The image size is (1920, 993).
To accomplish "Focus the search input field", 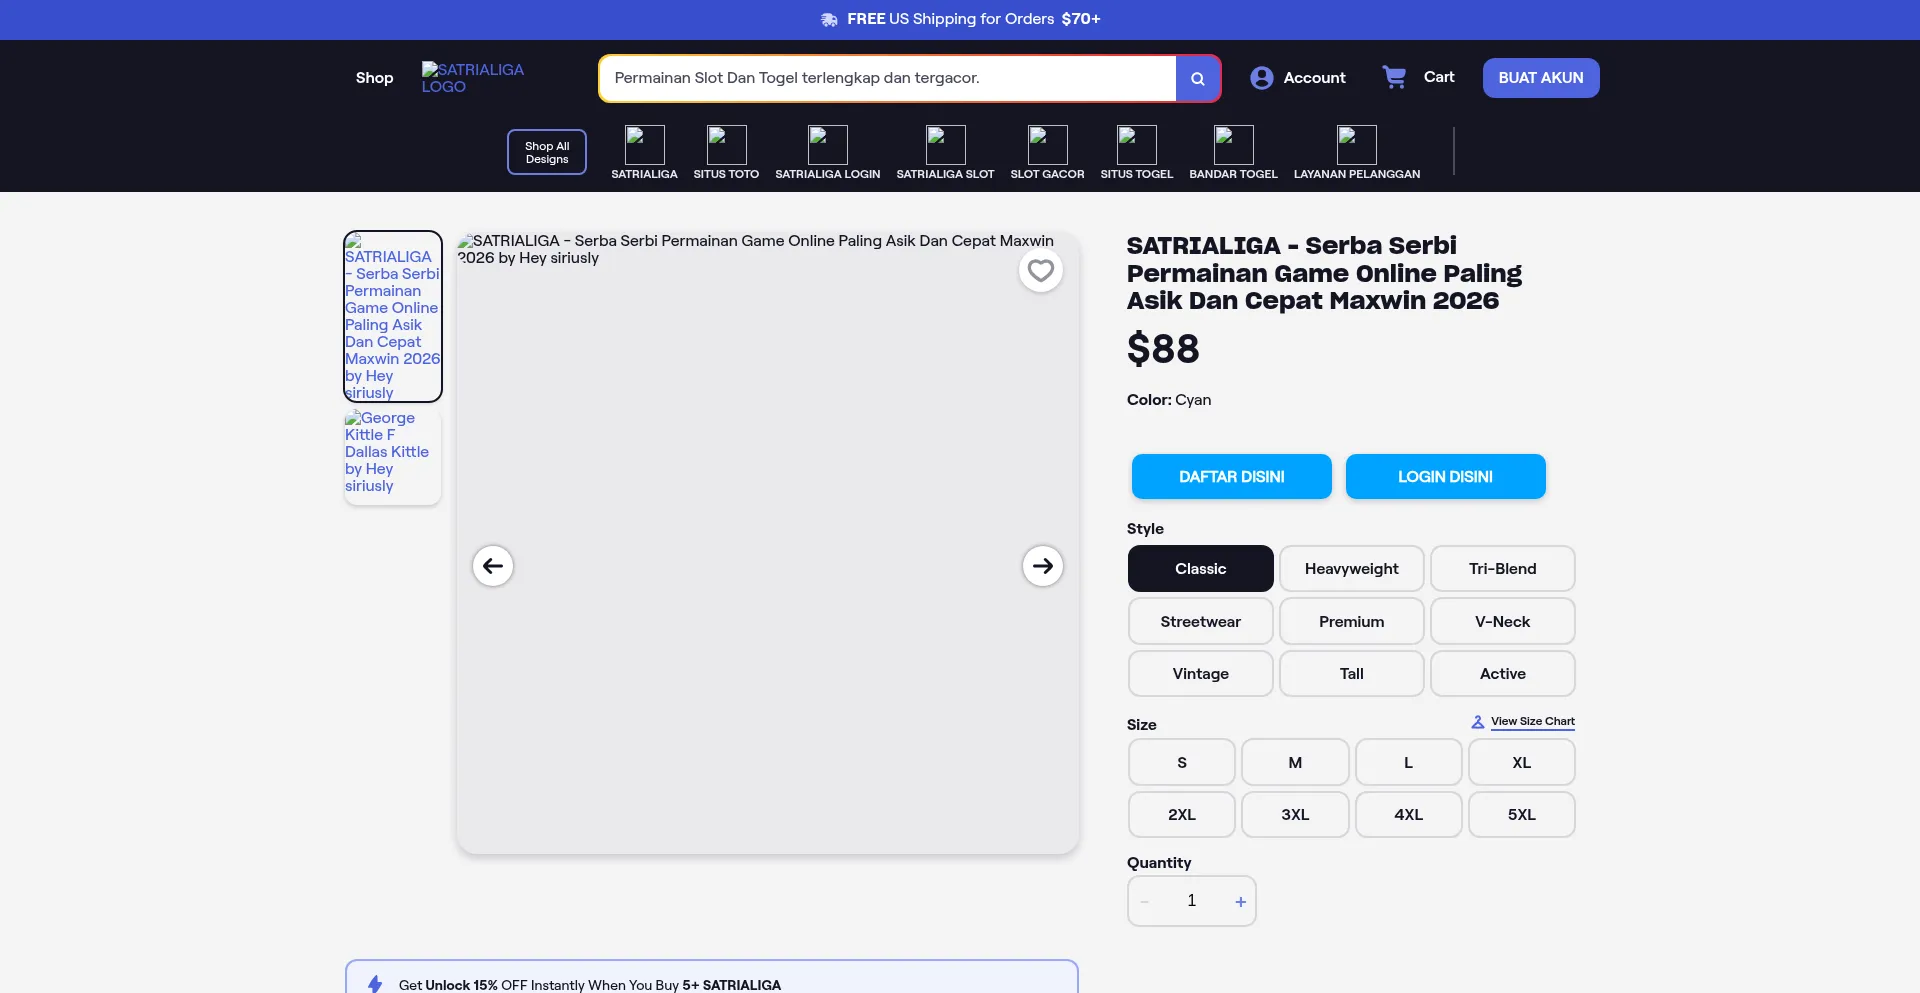I will pyautogui.click(x=888, y=78).
